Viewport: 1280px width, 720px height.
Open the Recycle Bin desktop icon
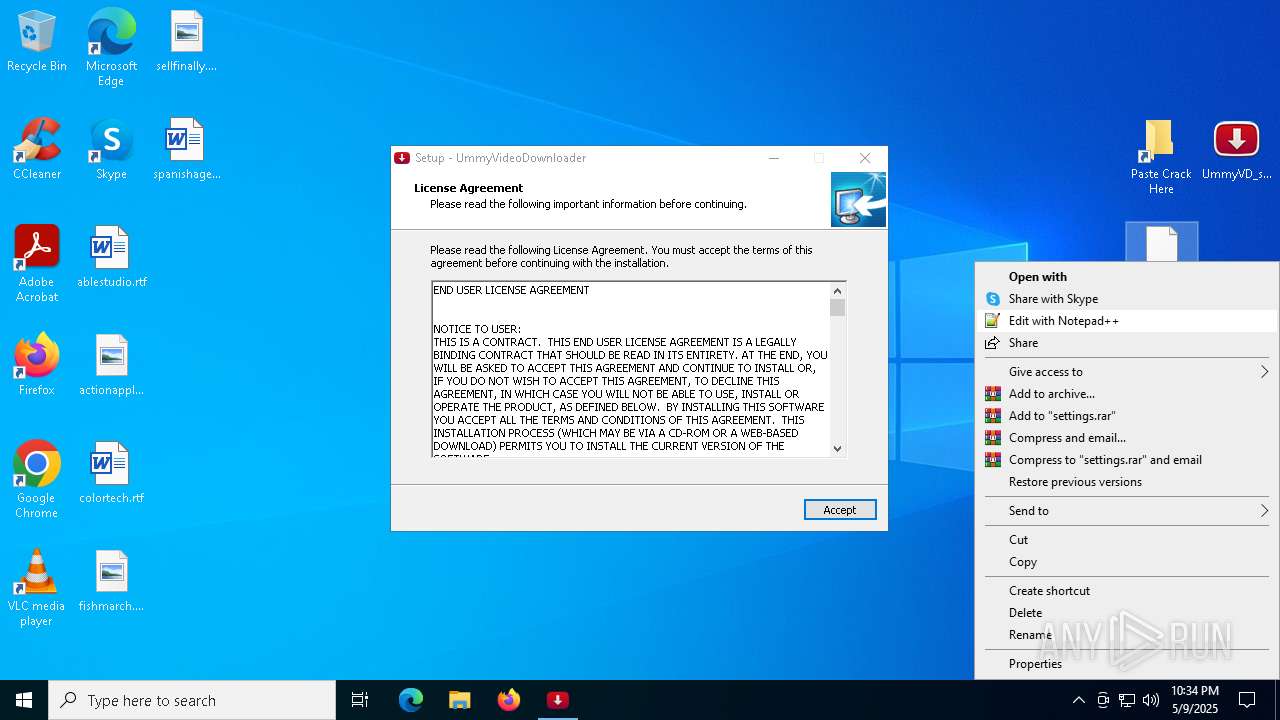37,42
